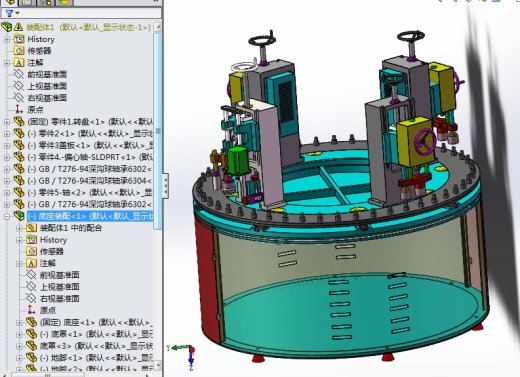The image size is (520, 377).
Task: Expand the 装配体1 中的配合 mates folder
Action: (x=19, y=228)
